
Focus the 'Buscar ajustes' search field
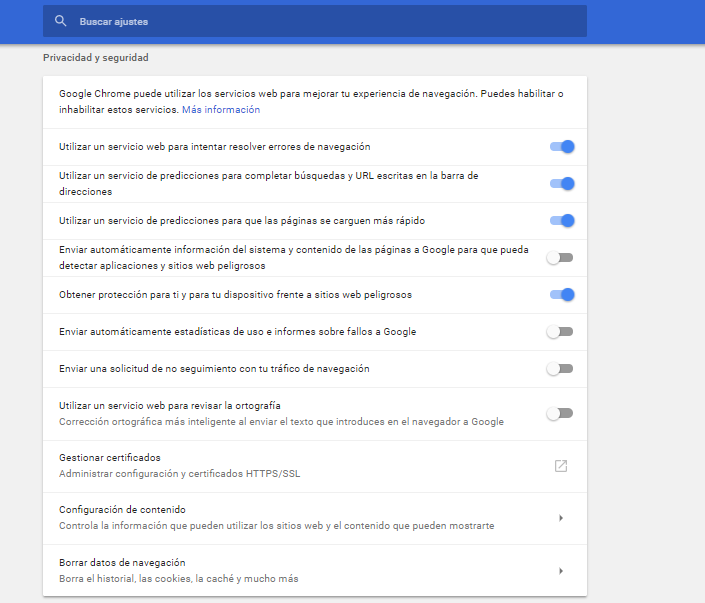pyautogui.click(x=315, y=21)
